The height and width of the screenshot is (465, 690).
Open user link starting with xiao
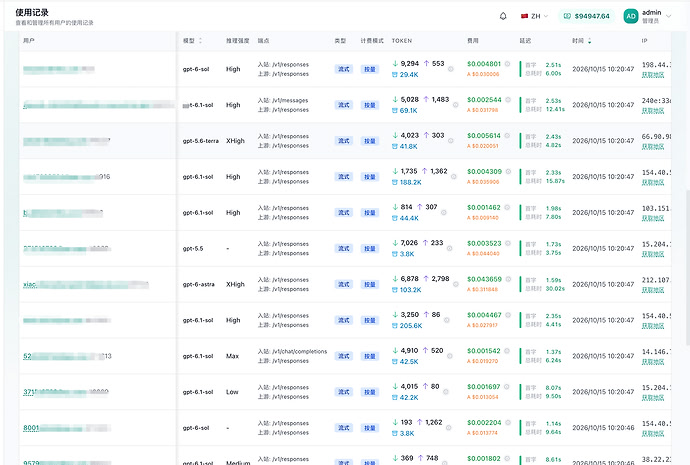[86, 285]
